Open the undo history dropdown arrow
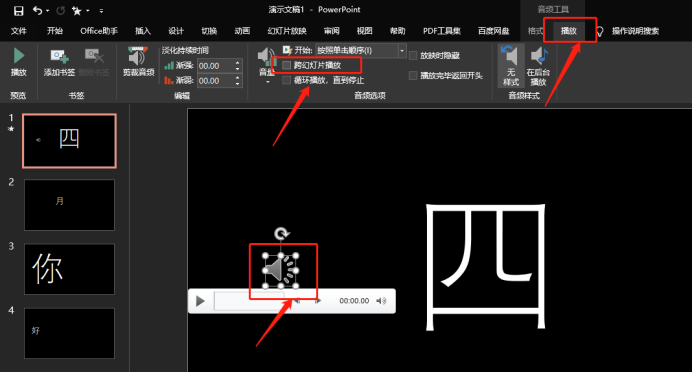 click(48, 11)
